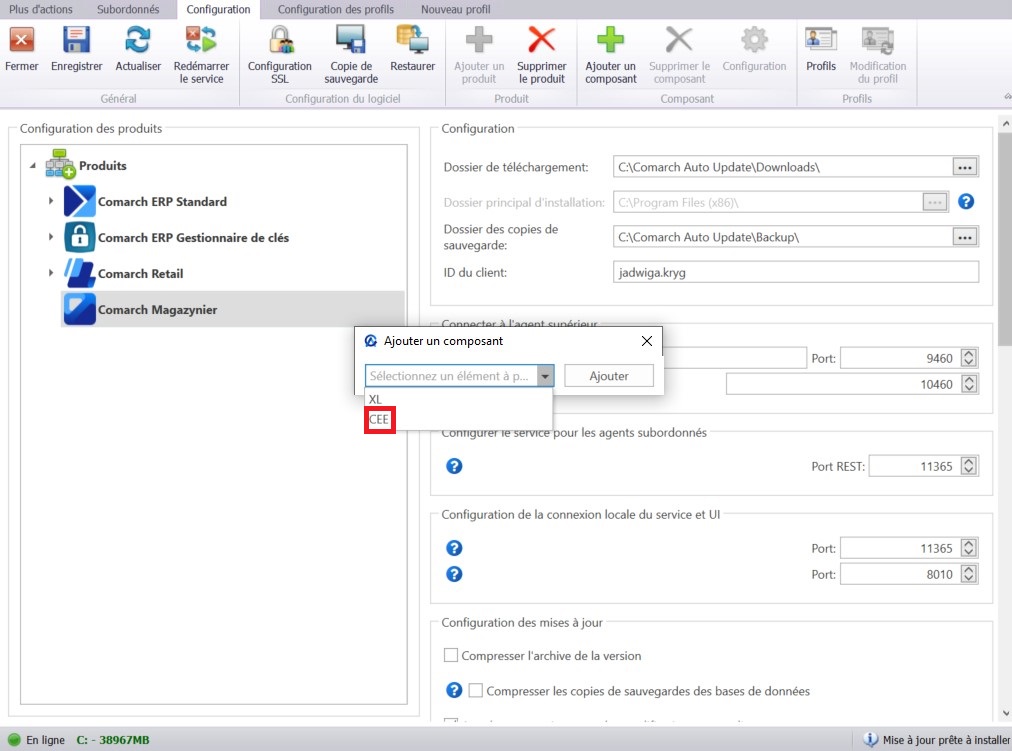
Task: Click info icon in status bar
Action: click(871, 739)
